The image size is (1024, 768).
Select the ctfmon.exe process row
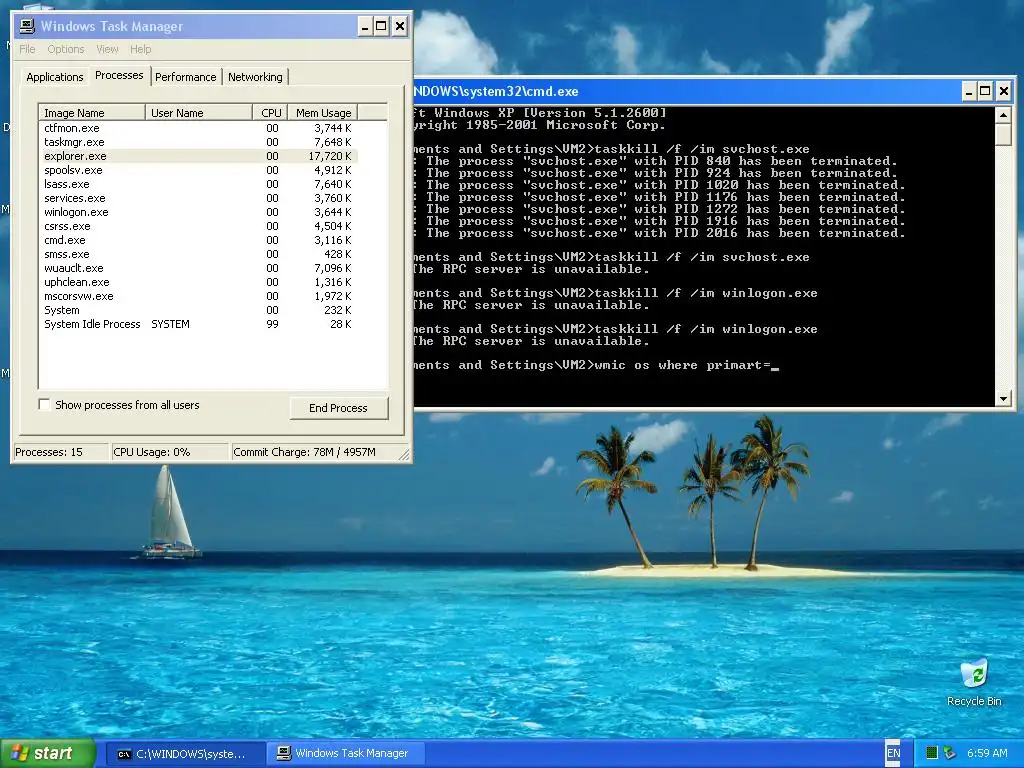point(199,128)
